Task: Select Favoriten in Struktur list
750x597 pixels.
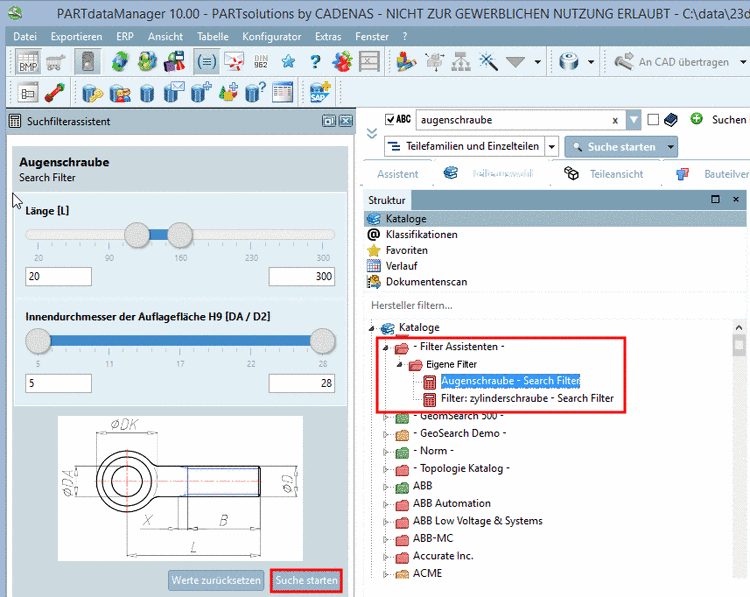Action: 407,250
